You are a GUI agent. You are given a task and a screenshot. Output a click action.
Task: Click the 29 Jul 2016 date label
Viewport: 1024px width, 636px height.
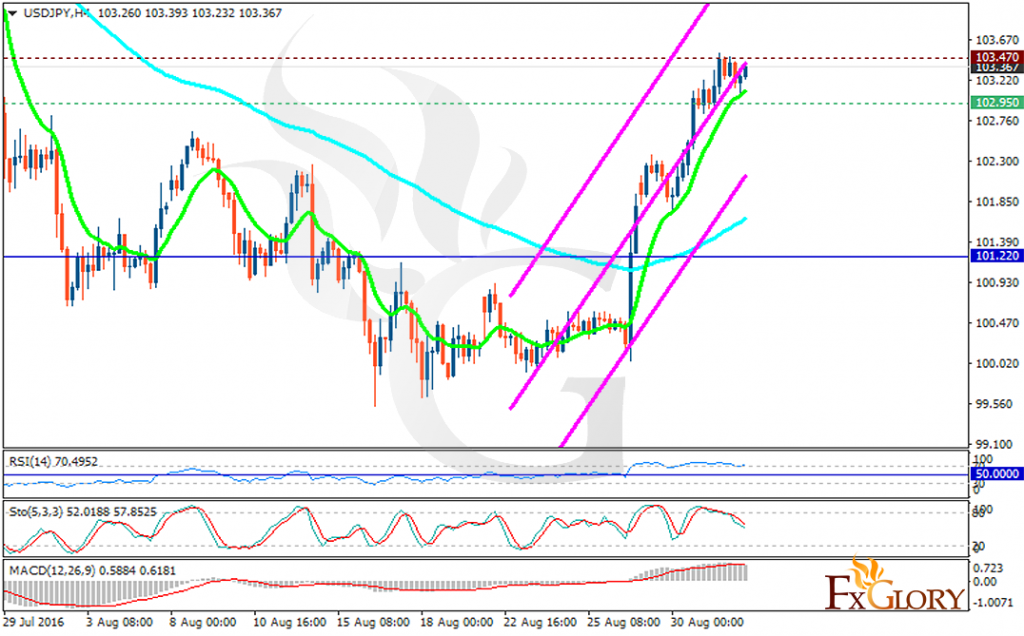34,622
